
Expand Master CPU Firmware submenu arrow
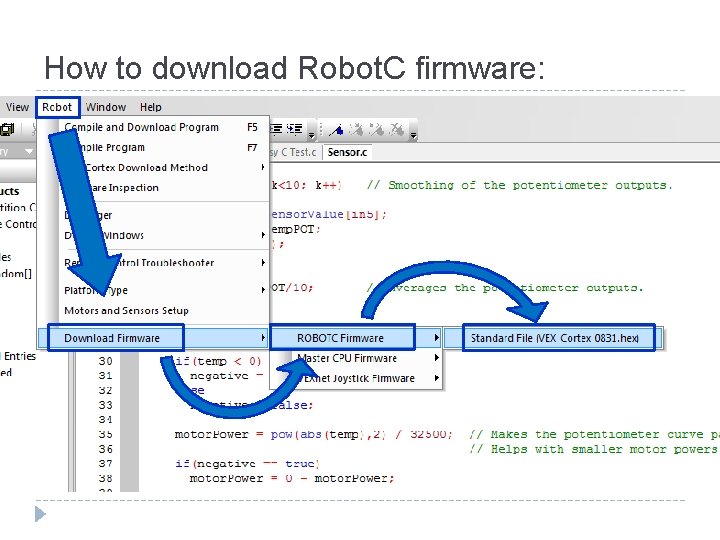437,358
